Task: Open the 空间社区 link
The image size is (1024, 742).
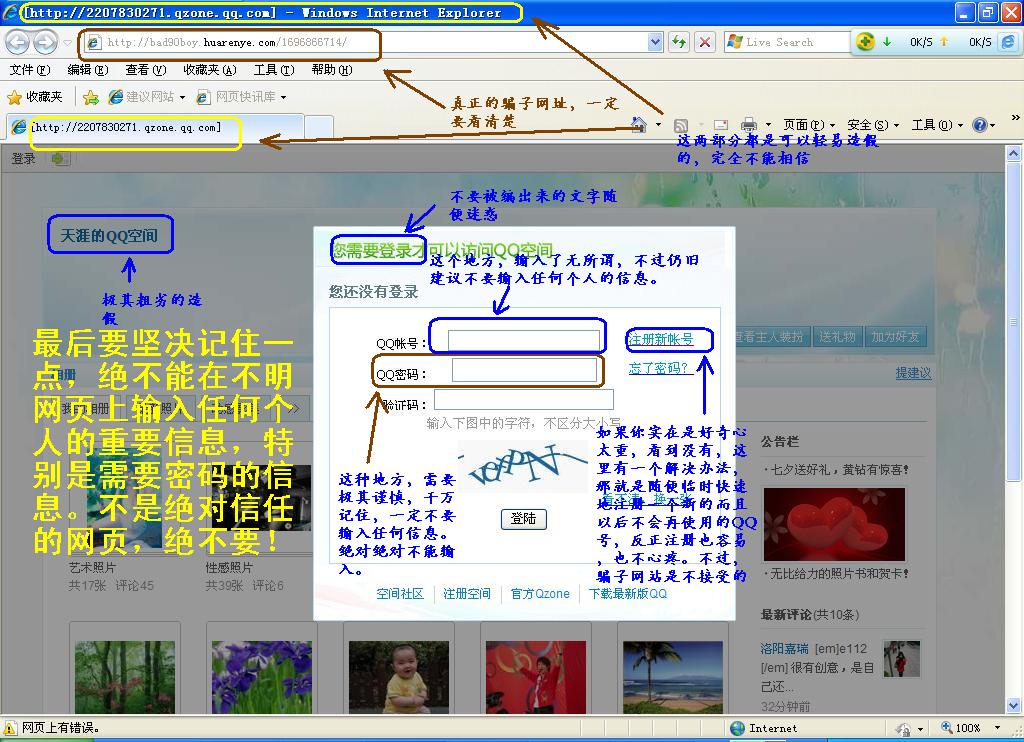Action: [x=400, y=594]
